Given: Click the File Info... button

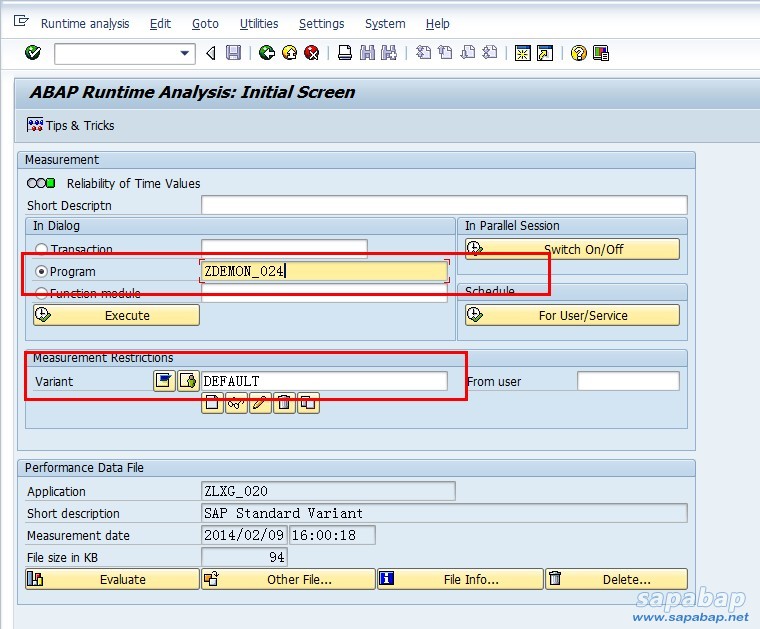Looking at the screenshot, I should 460,579.
